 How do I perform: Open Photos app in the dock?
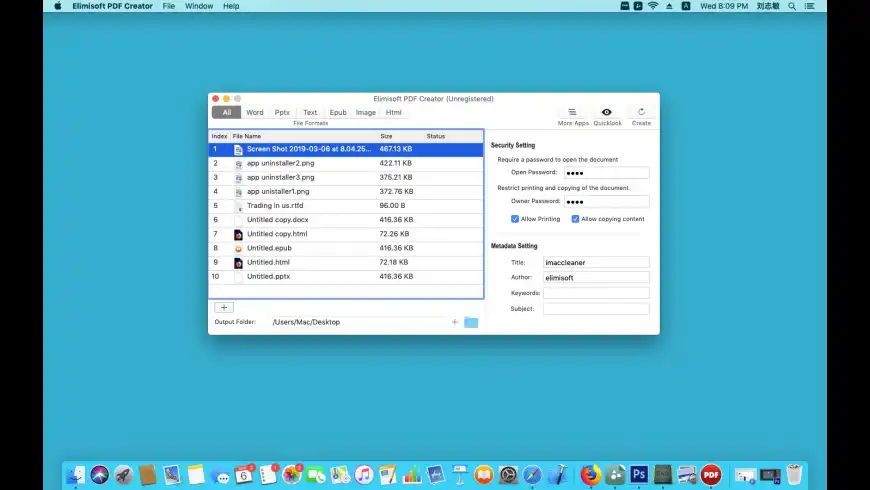click(x=292, y=475)
